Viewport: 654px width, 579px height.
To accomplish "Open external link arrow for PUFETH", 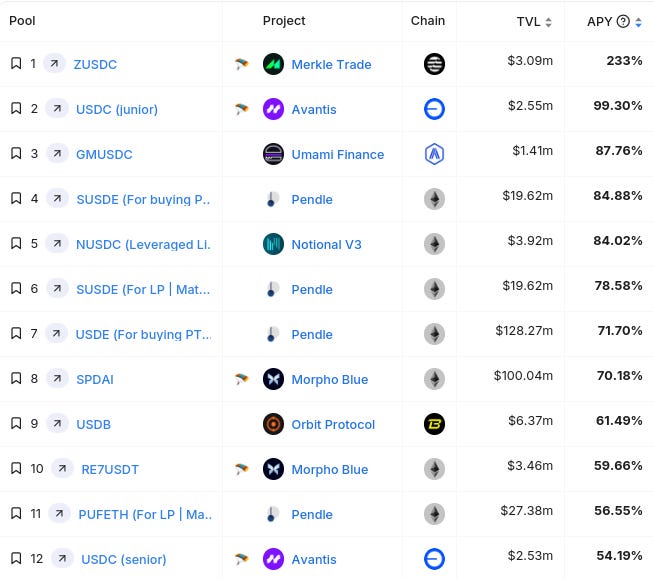I will [59, 514].
